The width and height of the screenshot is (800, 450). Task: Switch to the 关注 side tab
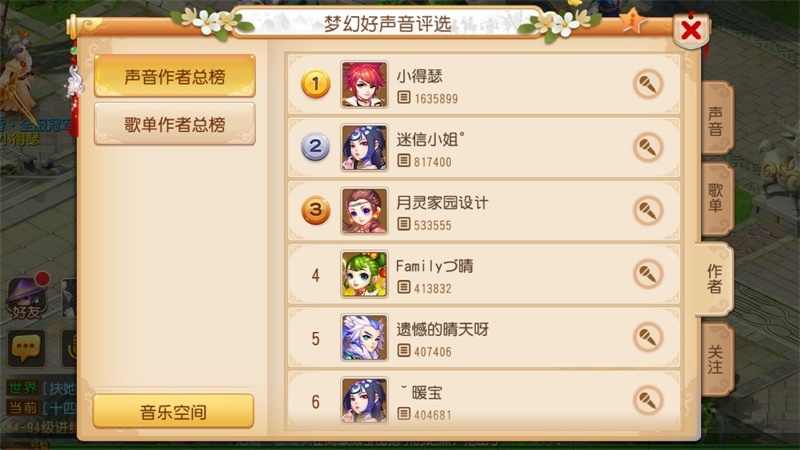(x=716, y=359)
